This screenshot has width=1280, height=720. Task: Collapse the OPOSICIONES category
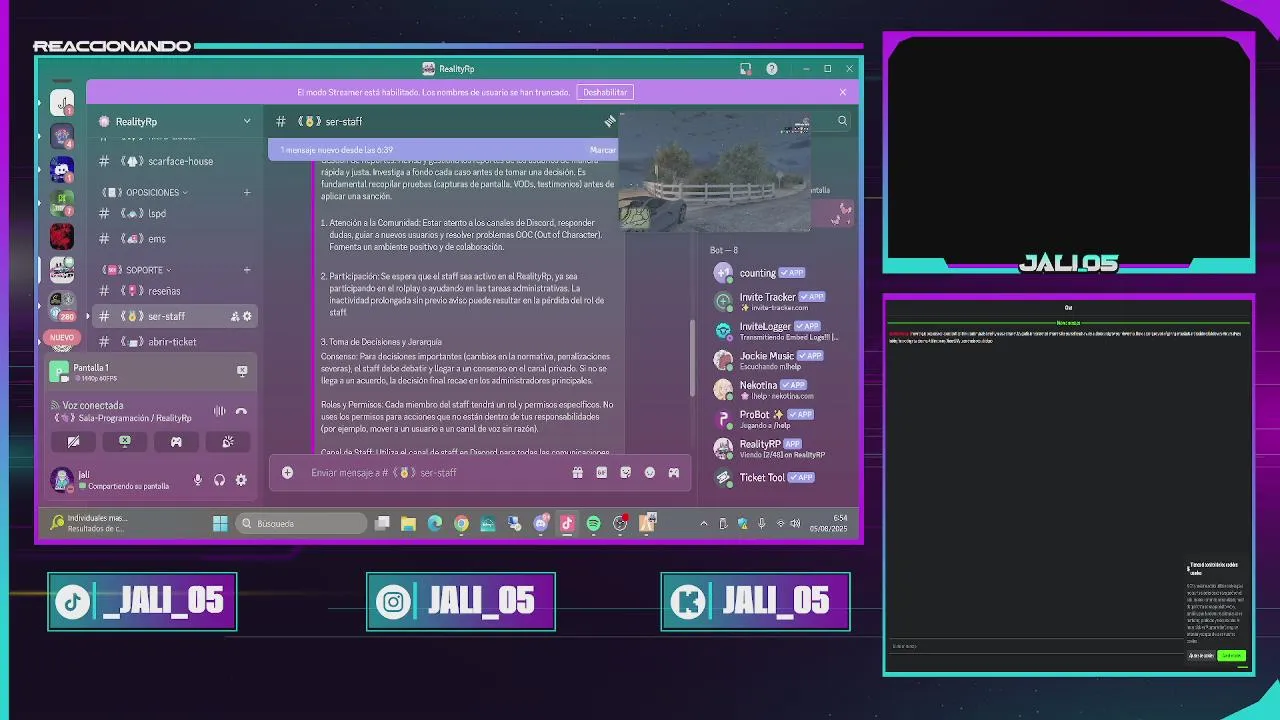(144, 192)
